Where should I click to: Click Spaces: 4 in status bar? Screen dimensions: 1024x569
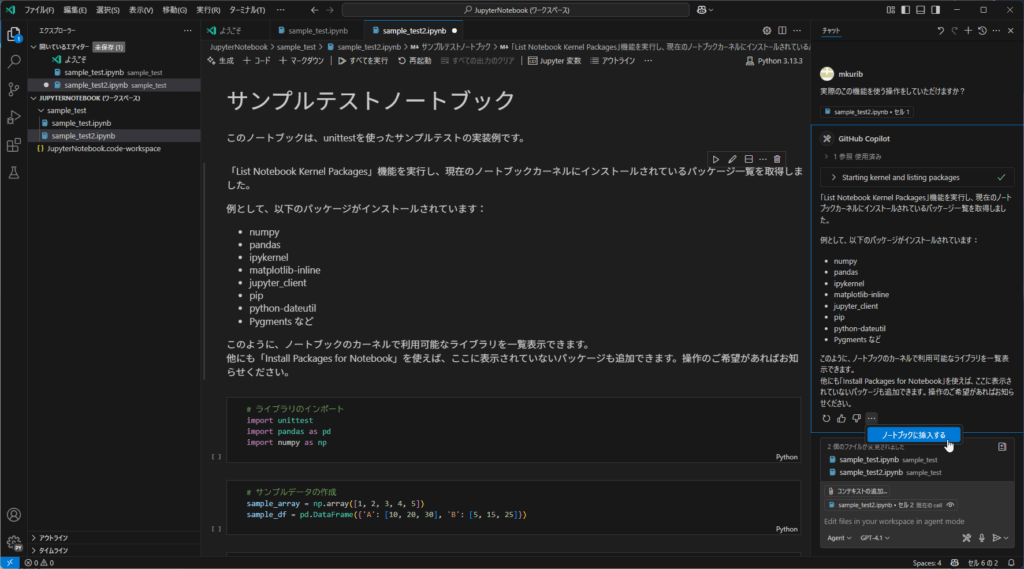927,562
